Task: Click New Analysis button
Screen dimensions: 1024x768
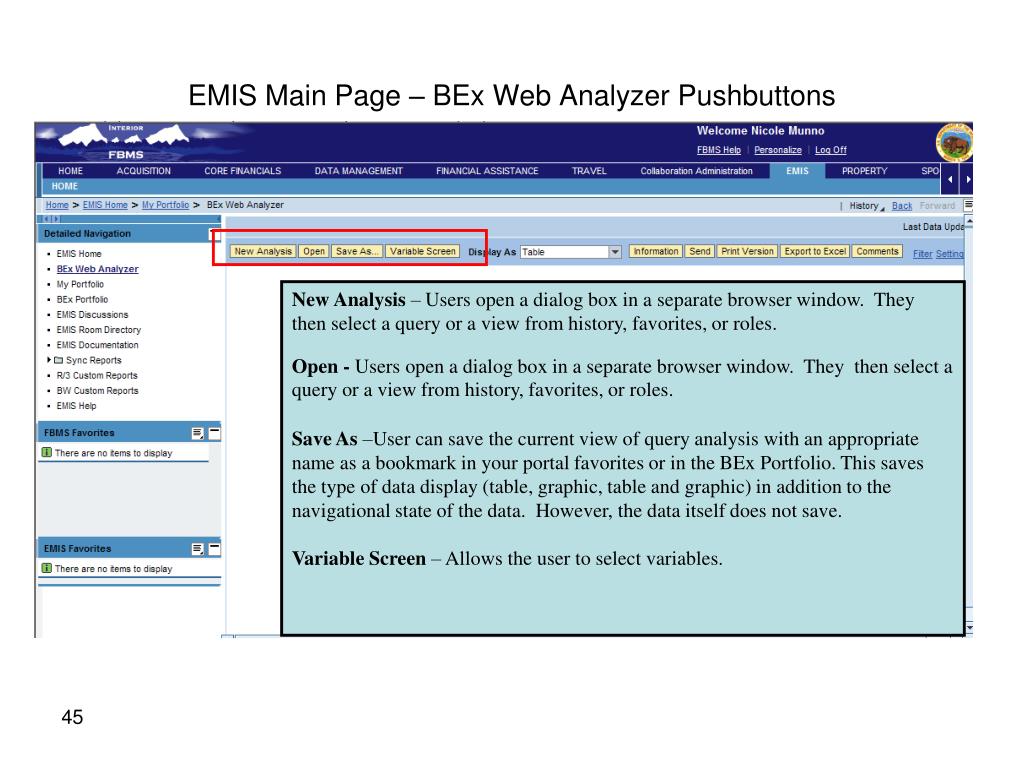Action: 263,251
